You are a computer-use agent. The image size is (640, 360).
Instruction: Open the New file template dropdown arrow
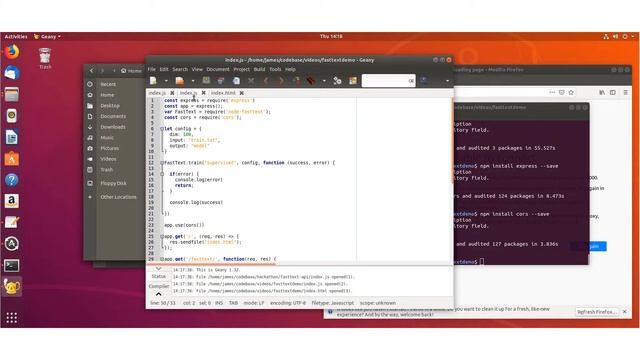[x=166, y=81]
